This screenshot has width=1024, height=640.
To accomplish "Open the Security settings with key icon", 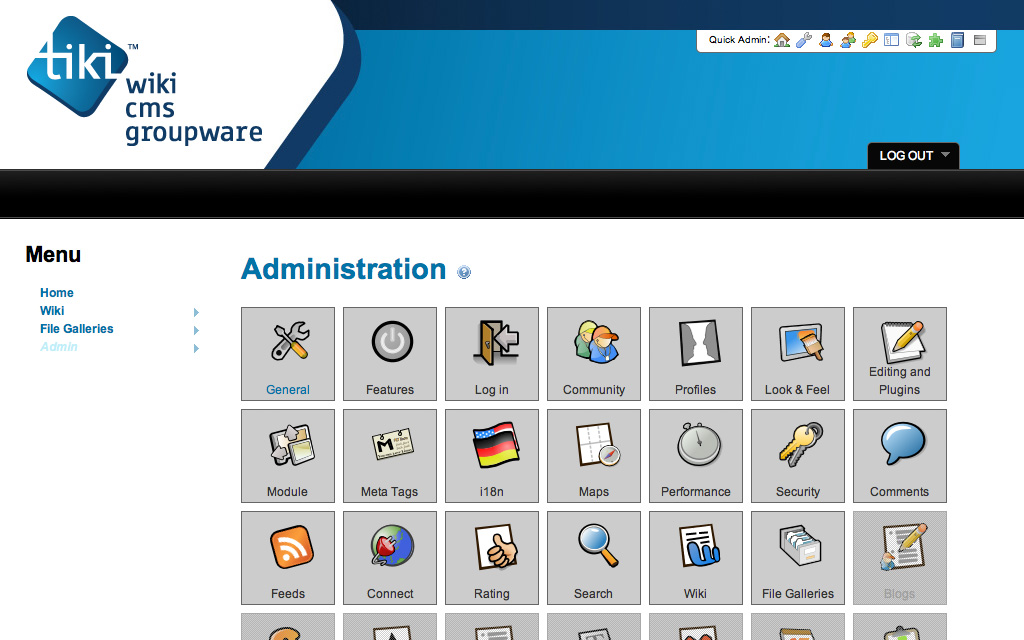I will [798, 456].
